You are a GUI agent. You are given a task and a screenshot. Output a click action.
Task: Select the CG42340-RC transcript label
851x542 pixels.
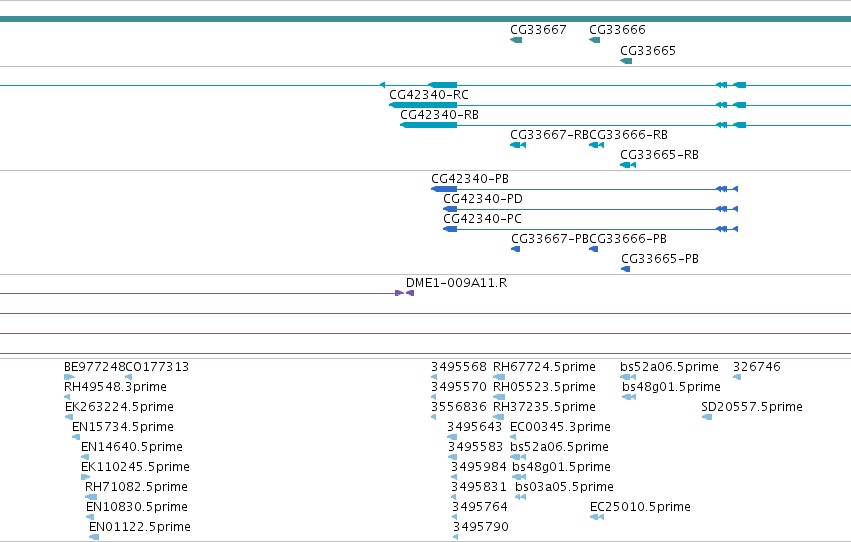[x=429, y=95]
